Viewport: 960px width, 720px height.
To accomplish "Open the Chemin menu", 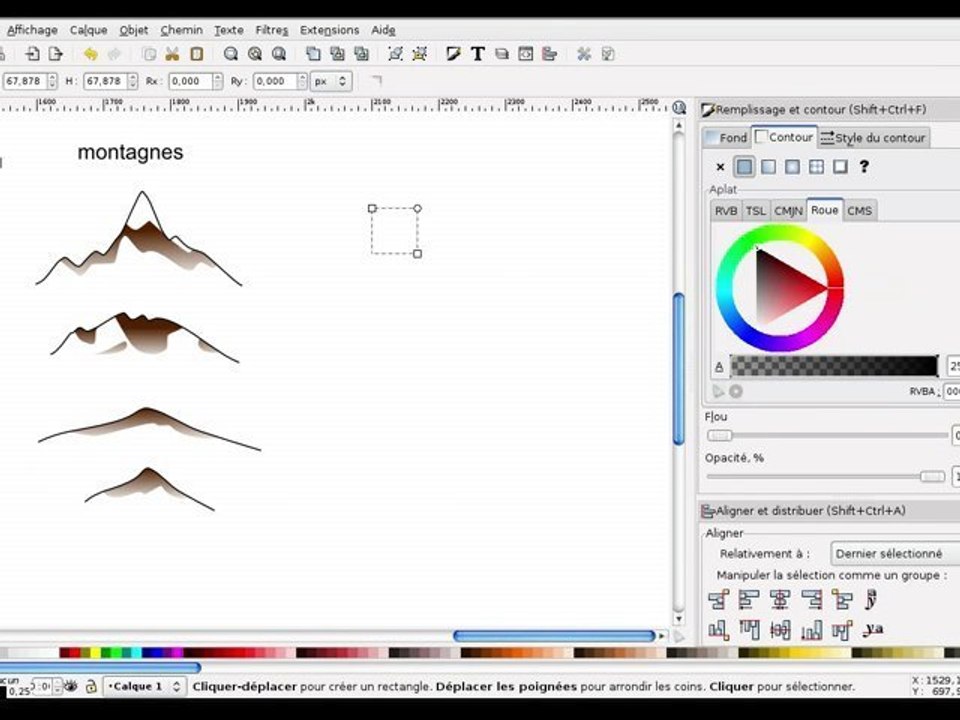I will 181,30.
